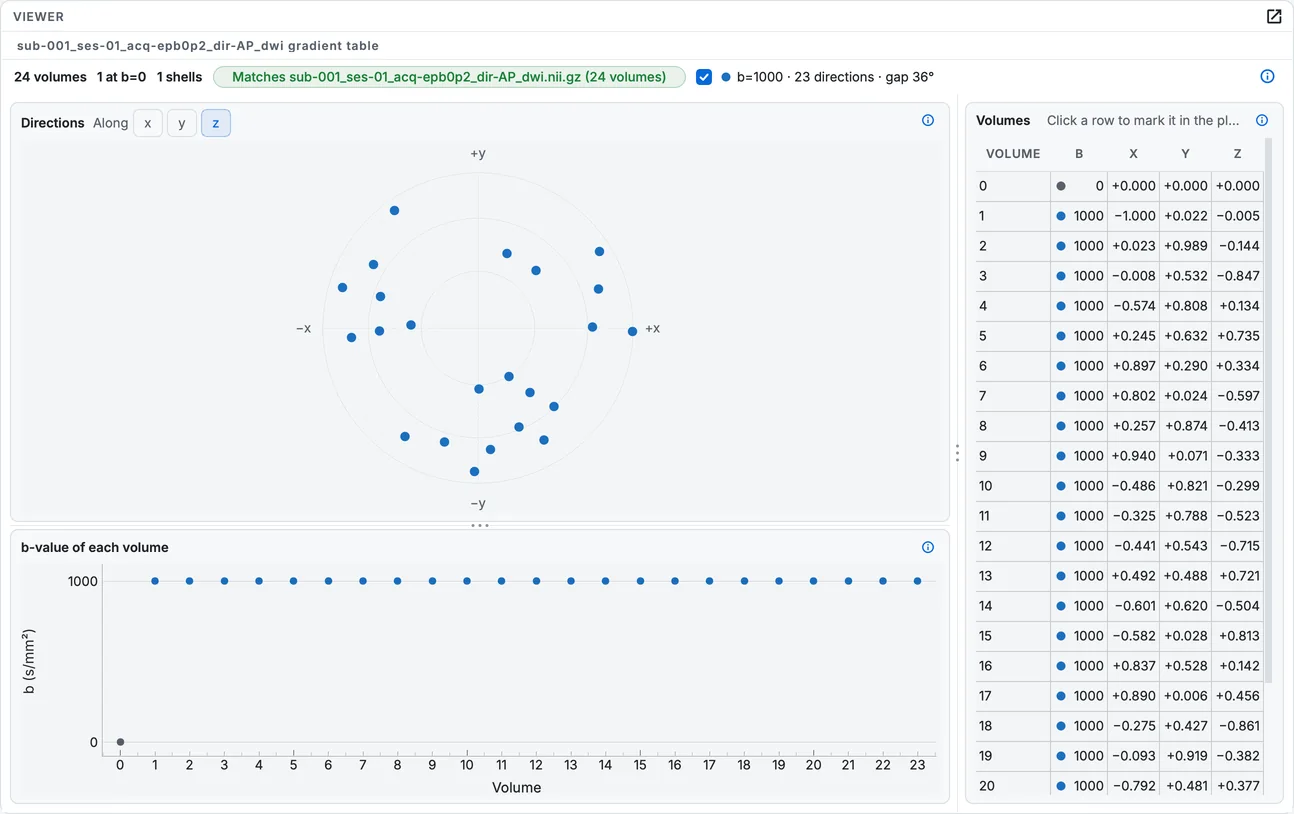
Task: Mark the volume 0 row in the table
Action: [x=1120, y=186]
